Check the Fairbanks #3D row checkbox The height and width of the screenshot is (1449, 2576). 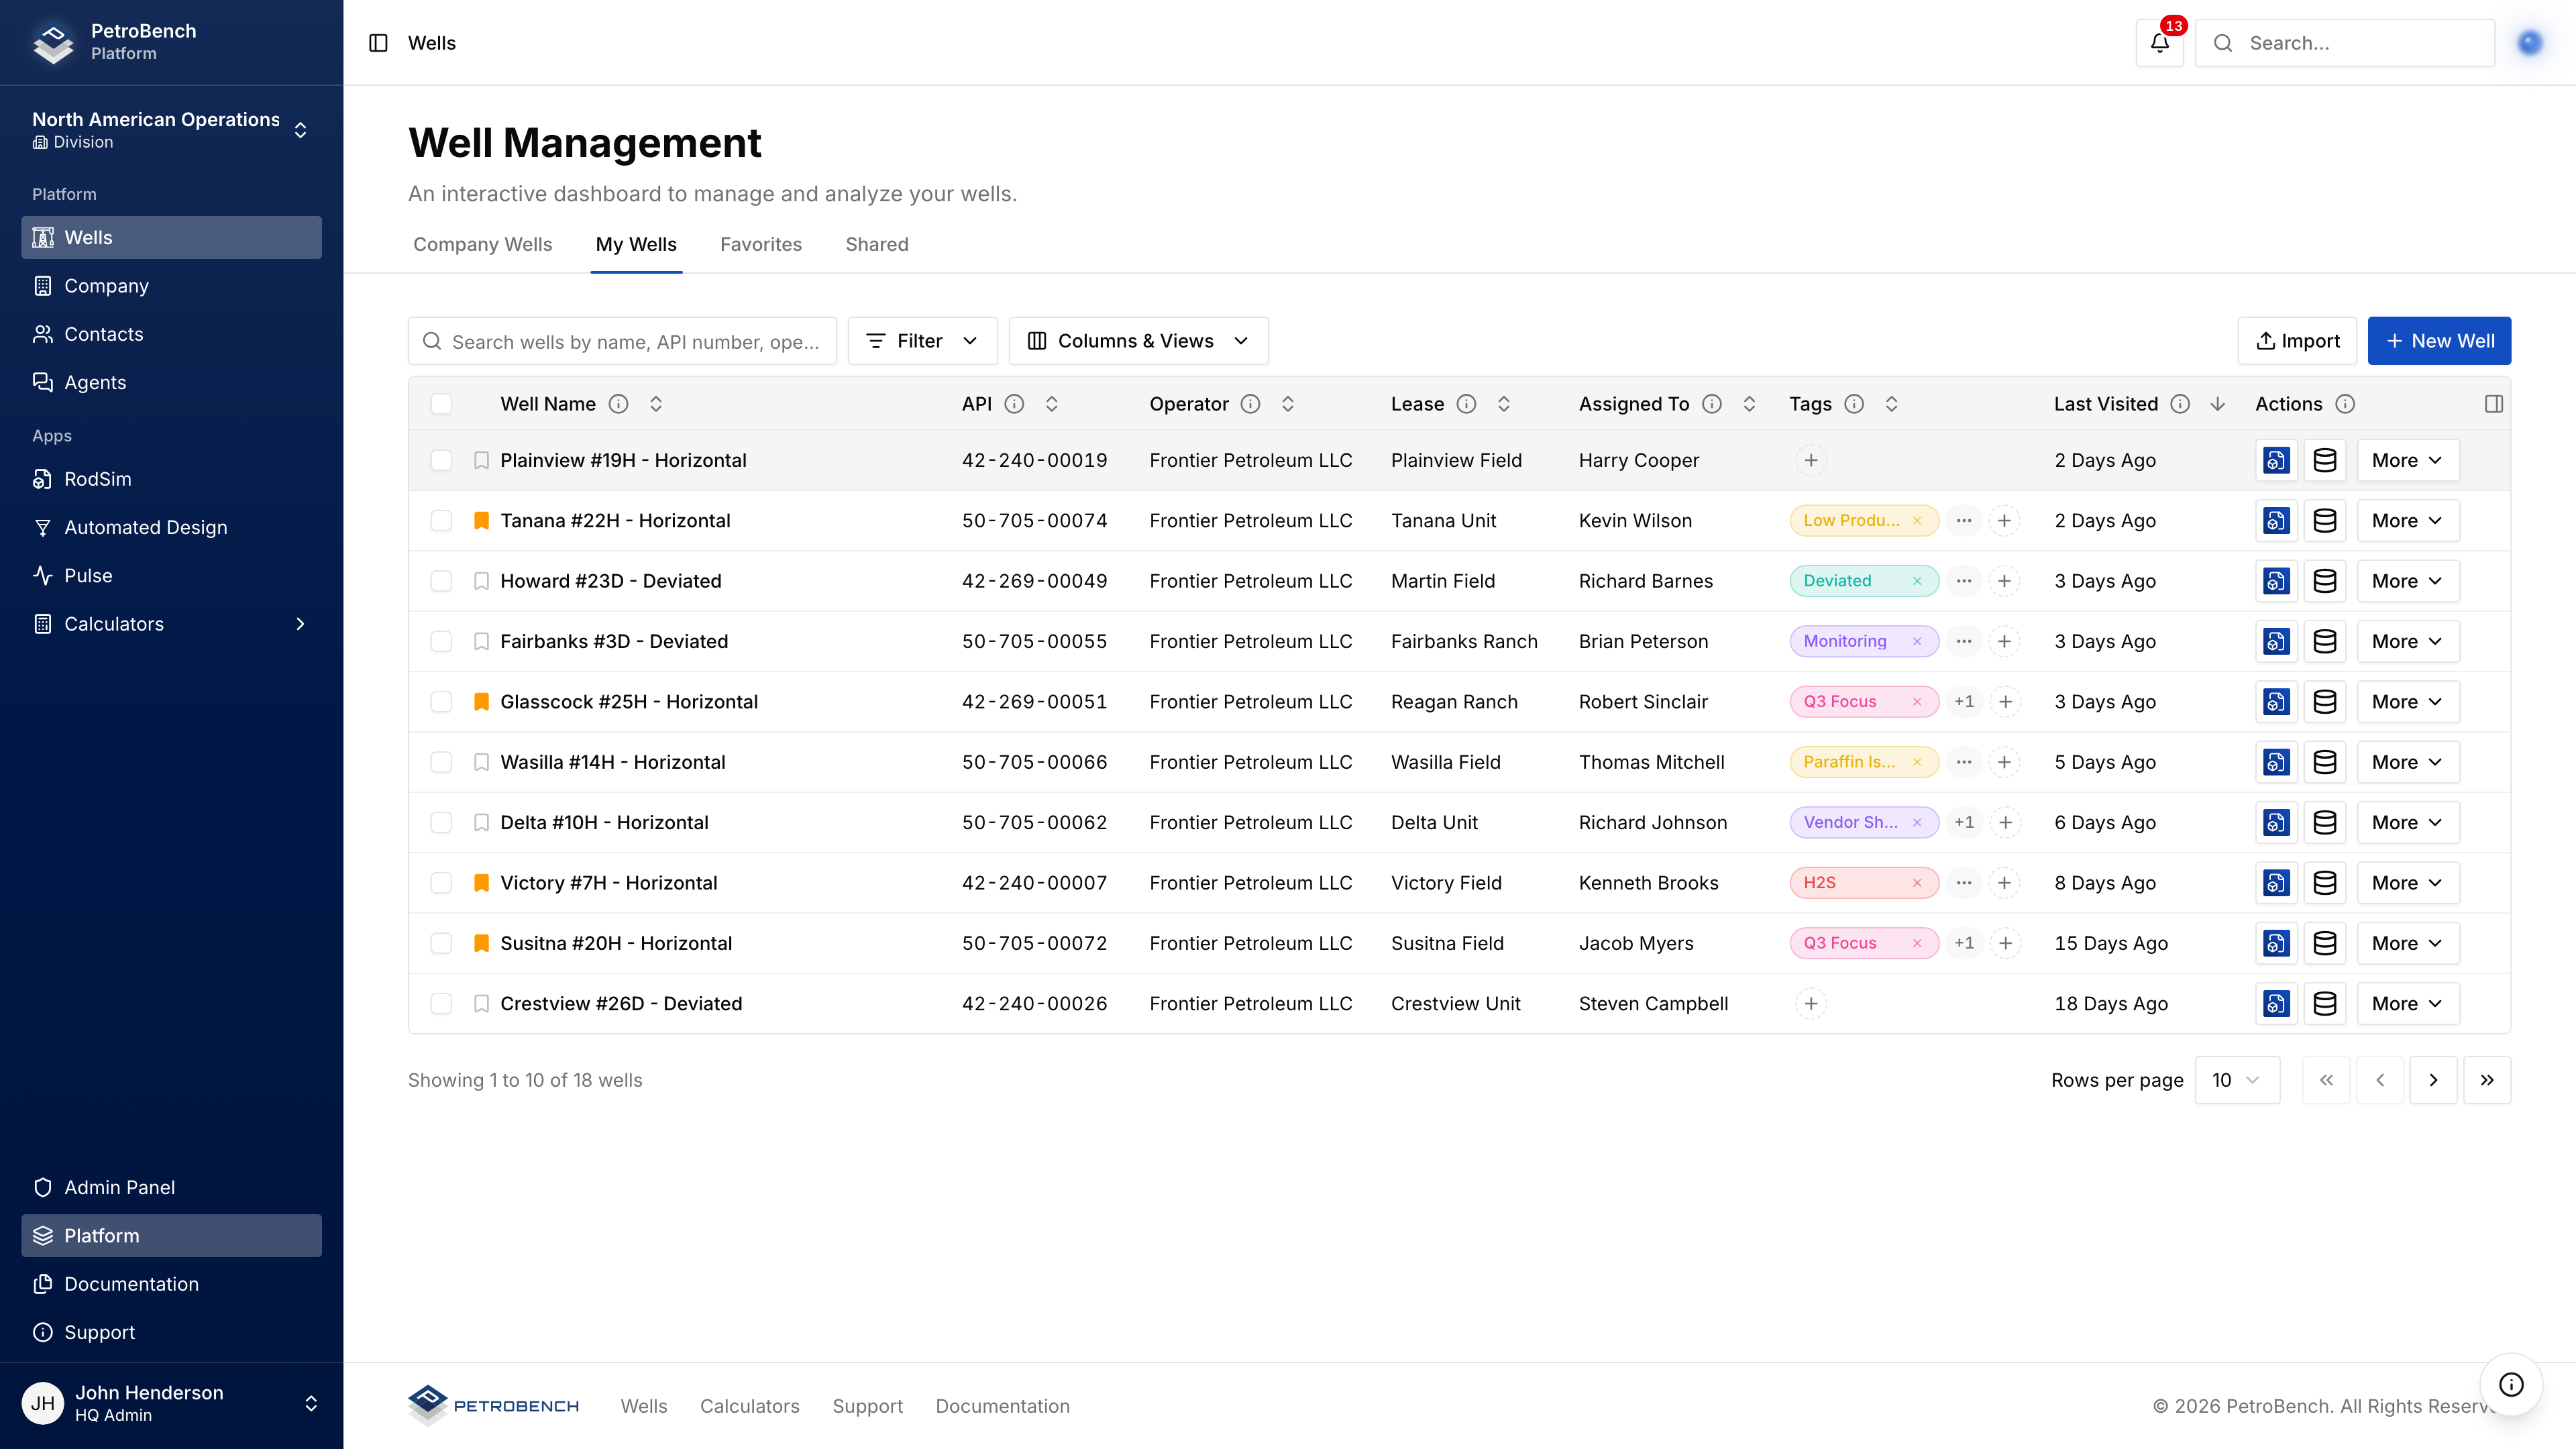(441, 641)
